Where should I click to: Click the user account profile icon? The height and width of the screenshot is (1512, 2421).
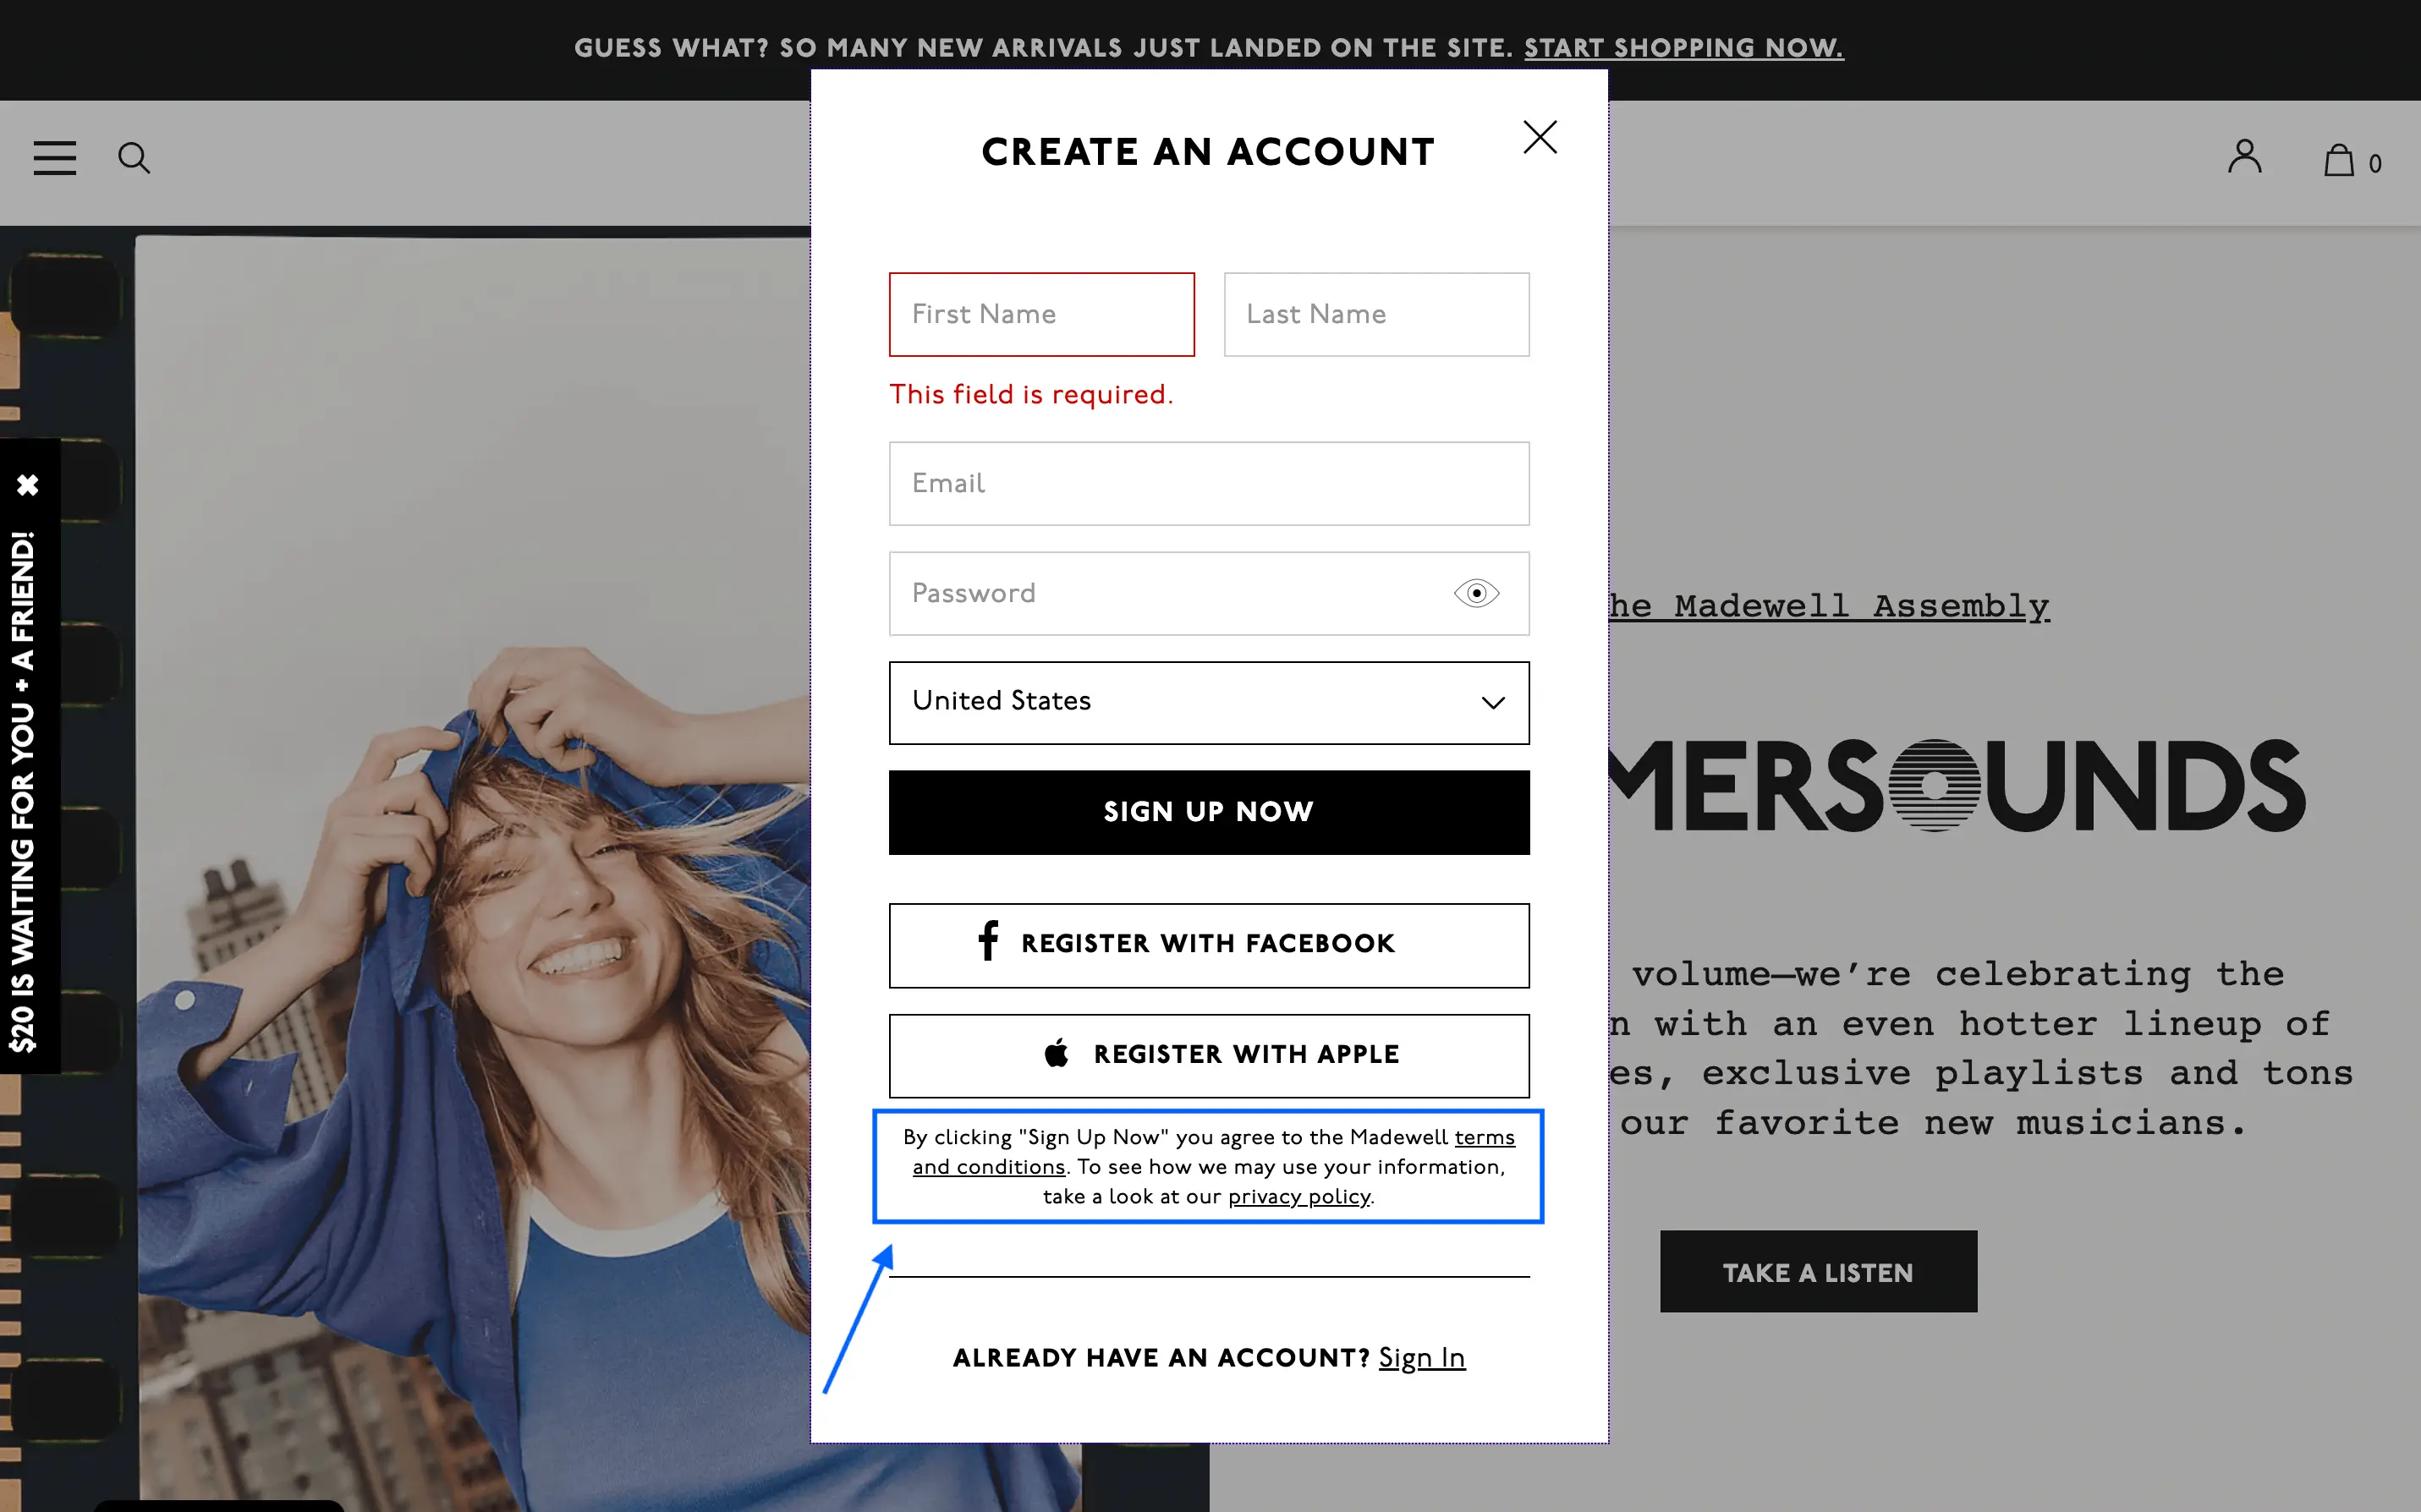coord(2247,156)
